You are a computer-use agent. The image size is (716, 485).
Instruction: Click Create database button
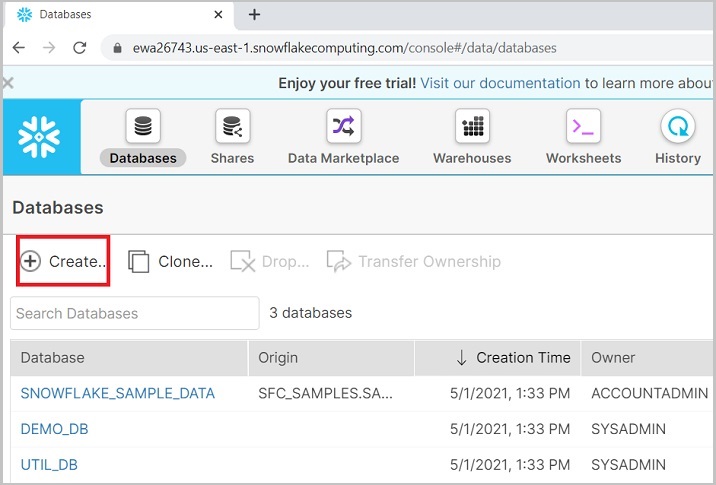pos(64,262)
